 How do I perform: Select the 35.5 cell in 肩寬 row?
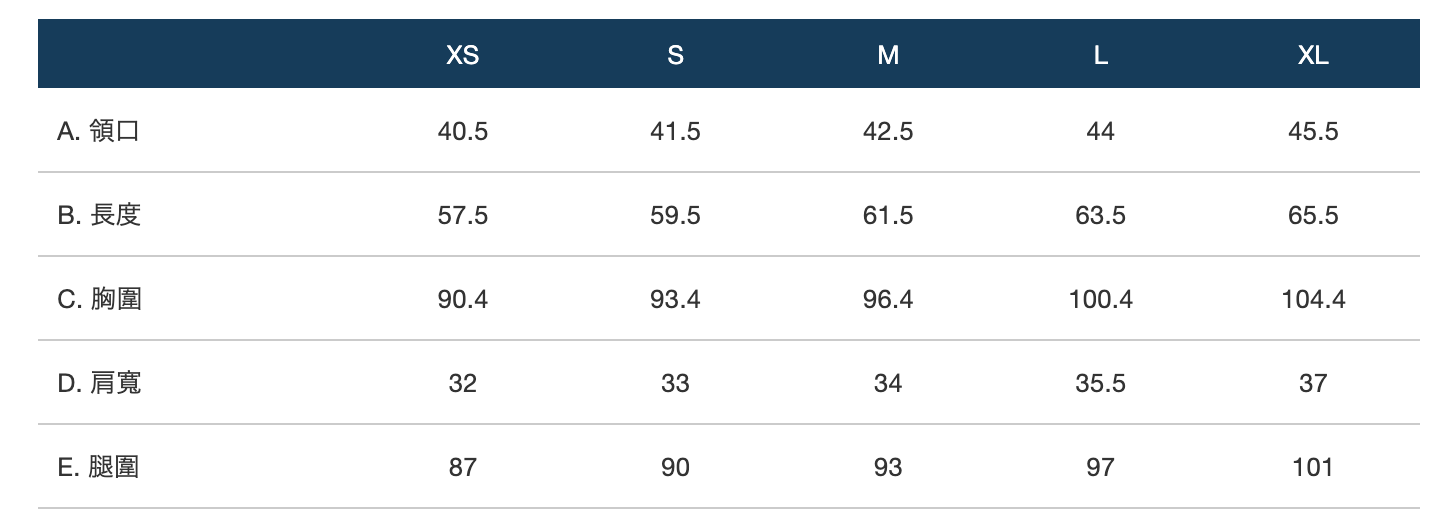[1100, 383]
